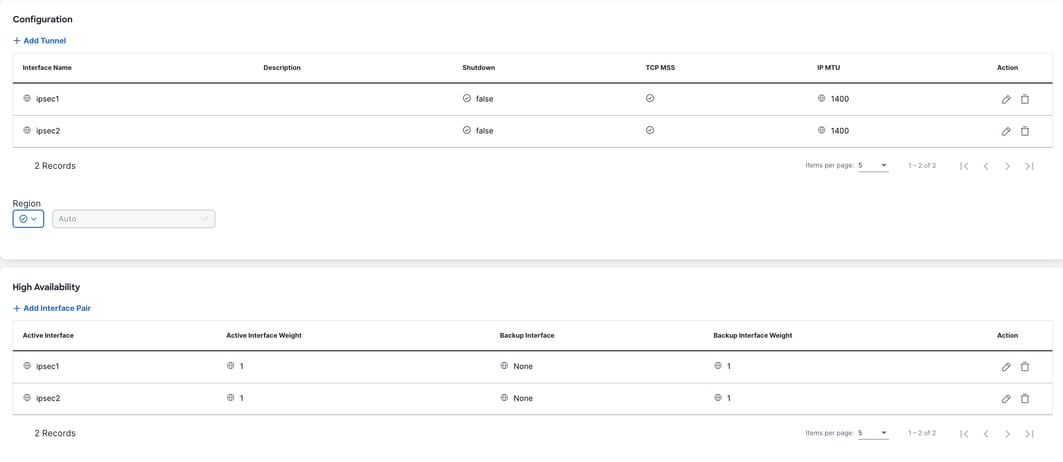Edit the ipsec2 interface pair entry

(1006, 398)
